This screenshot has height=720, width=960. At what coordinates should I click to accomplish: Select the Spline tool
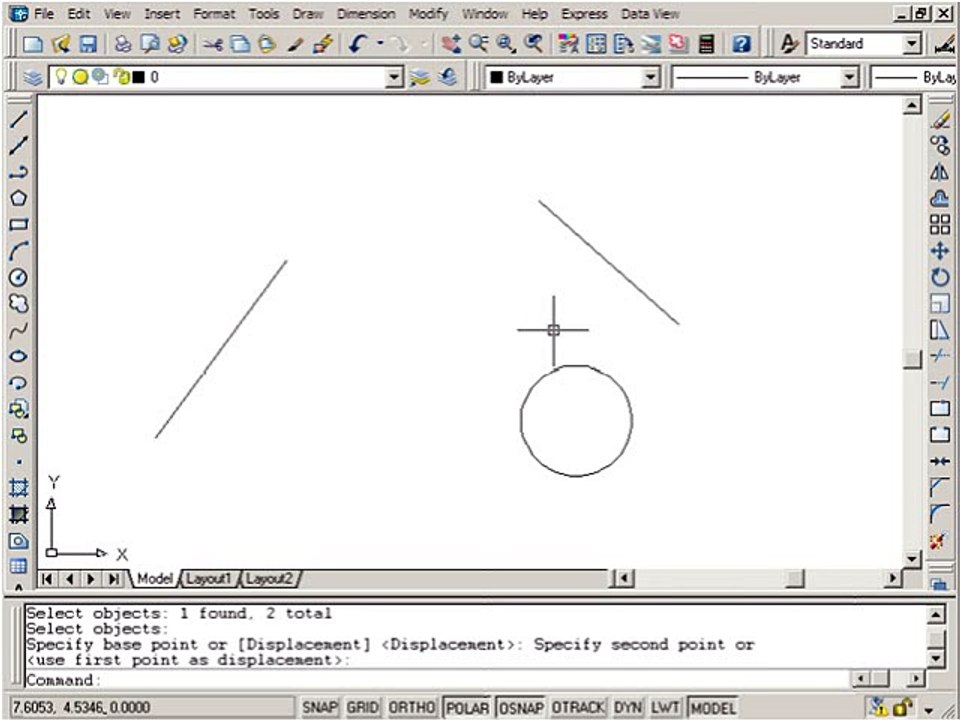18,330
